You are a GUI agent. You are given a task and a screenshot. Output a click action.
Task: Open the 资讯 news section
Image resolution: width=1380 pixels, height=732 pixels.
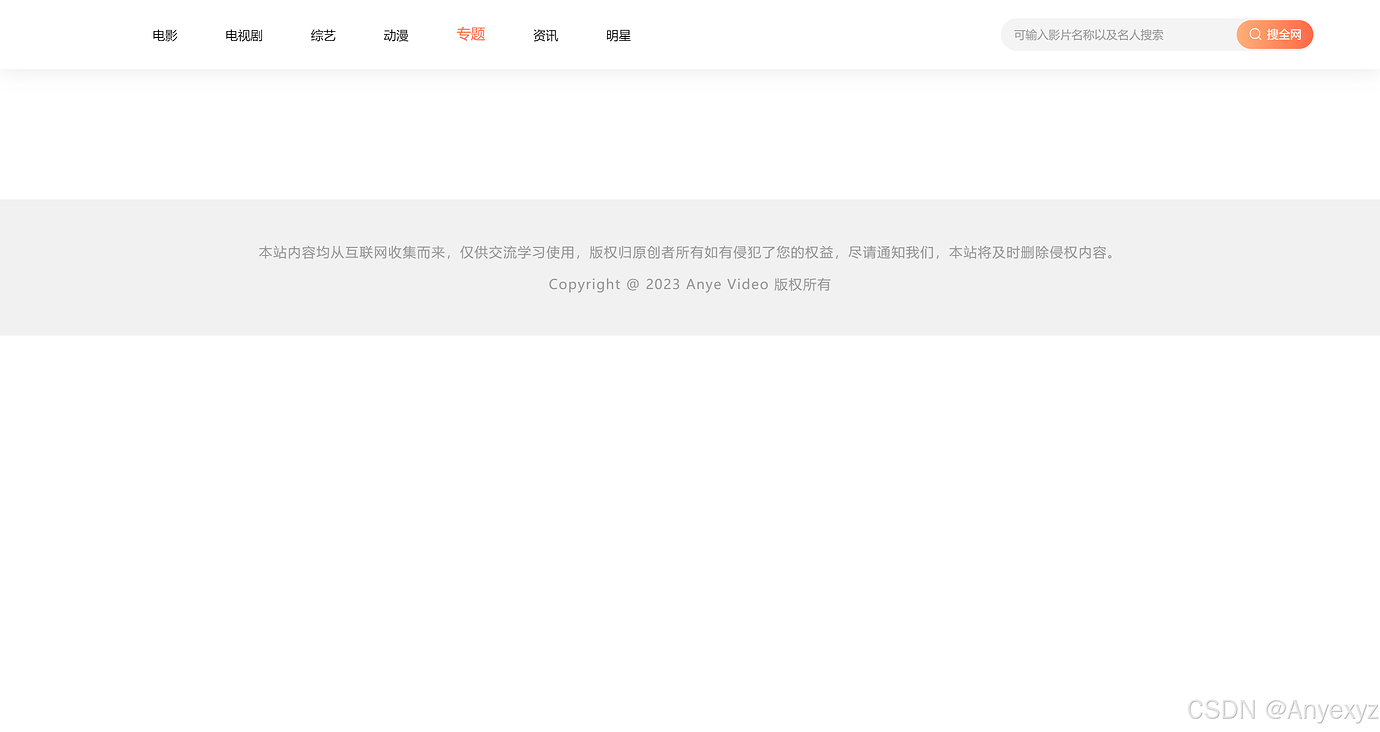(545, 35)
